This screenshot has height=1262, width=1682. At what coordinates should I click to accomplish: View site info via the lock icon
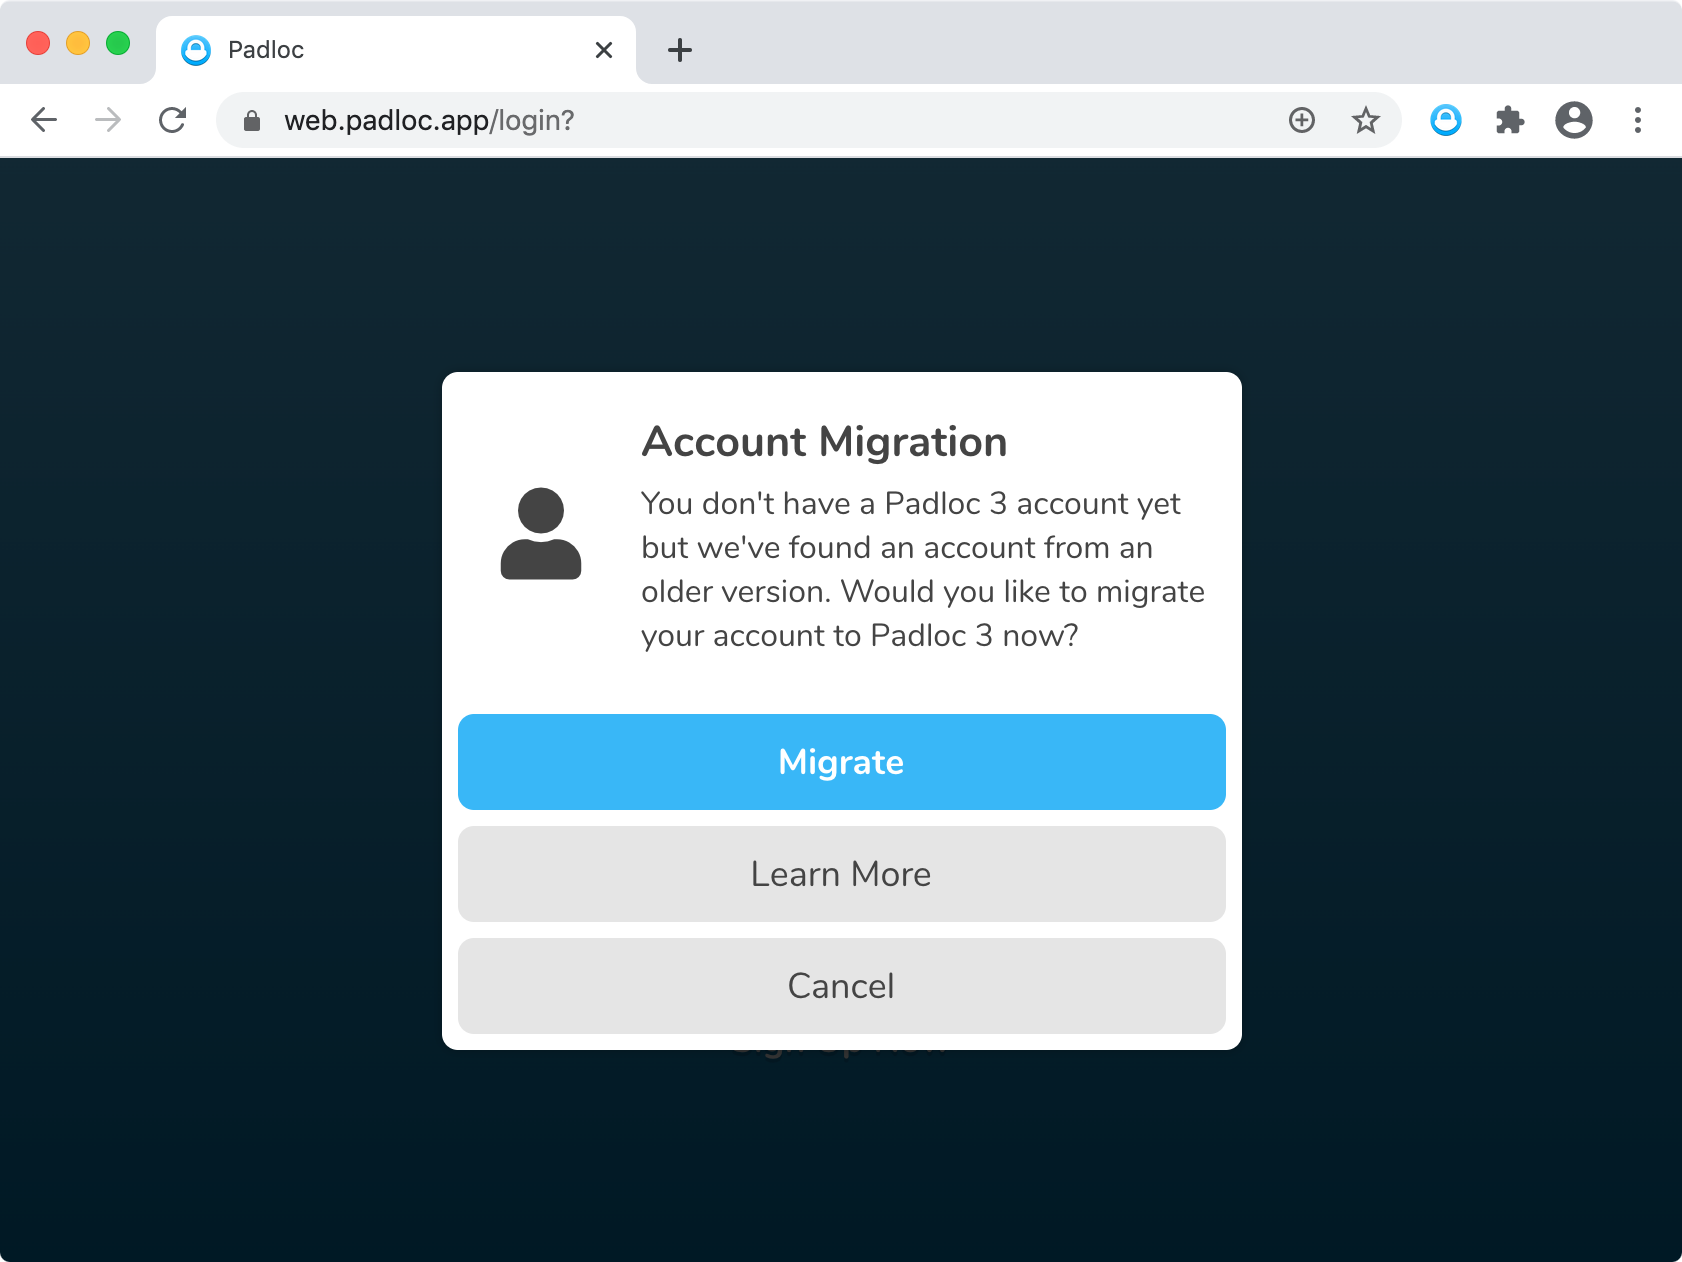pos(252,121)
